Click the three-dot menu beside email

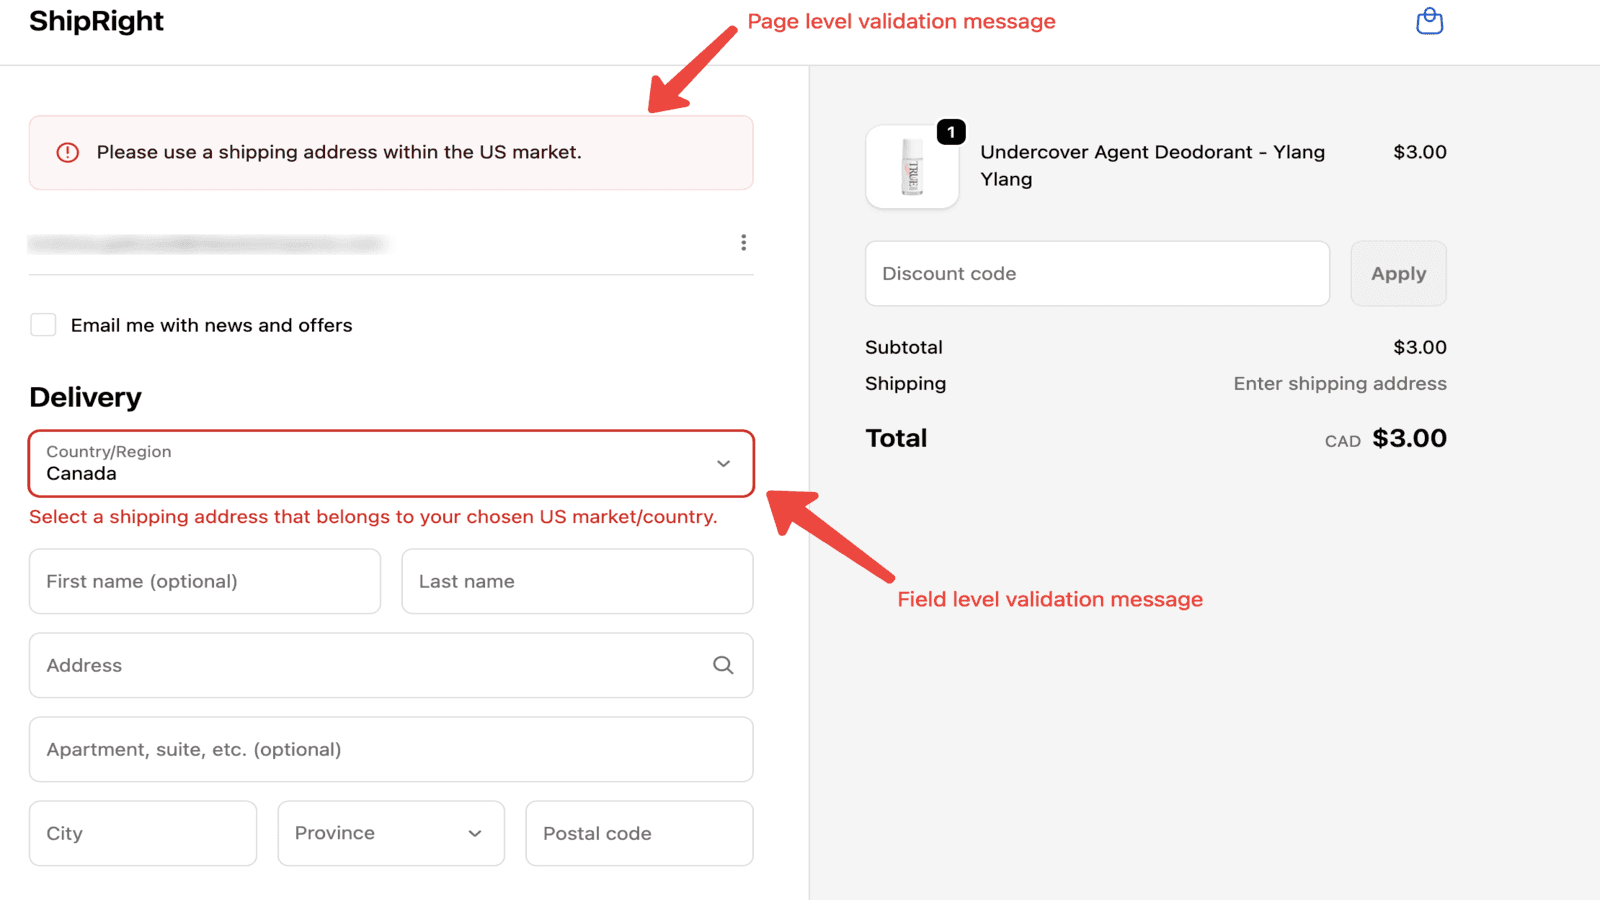click(743, 243)
